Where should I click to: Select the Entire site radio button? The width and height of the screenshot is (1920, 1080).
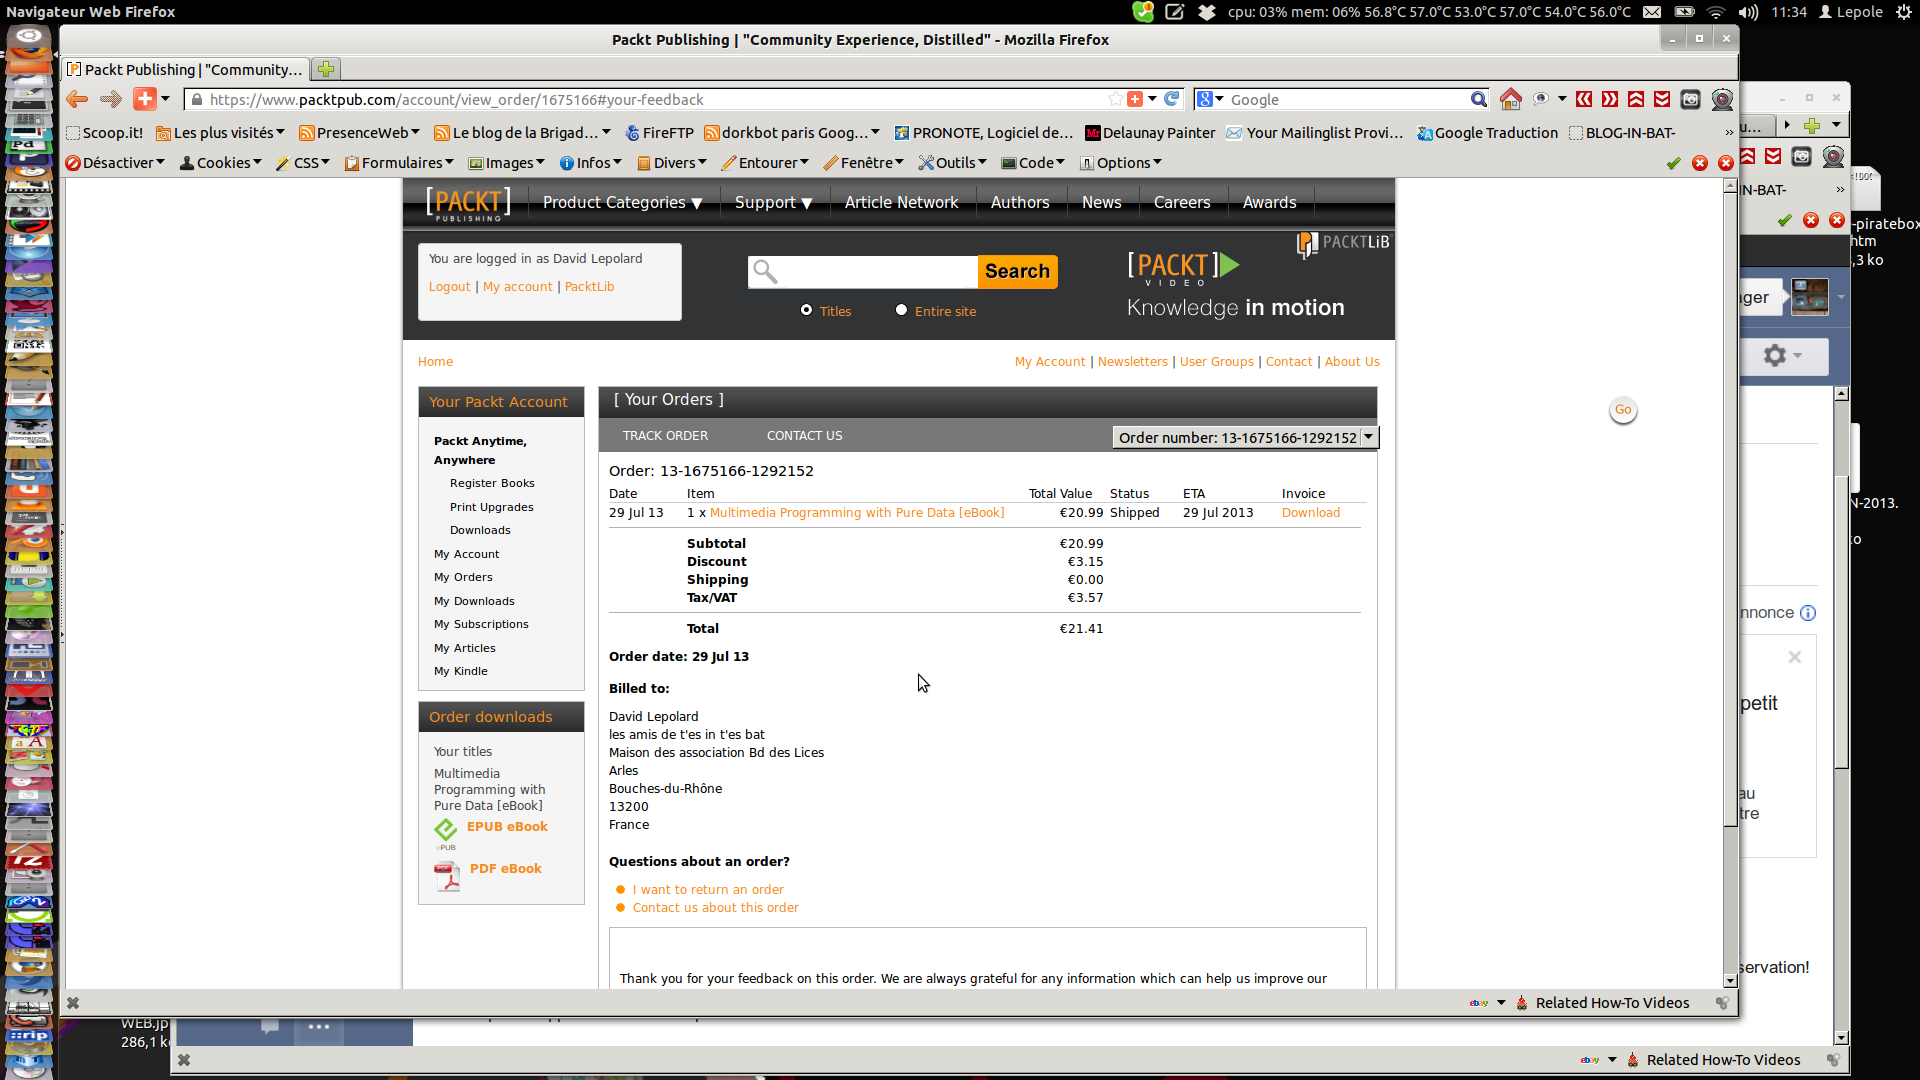coord(901,310)
